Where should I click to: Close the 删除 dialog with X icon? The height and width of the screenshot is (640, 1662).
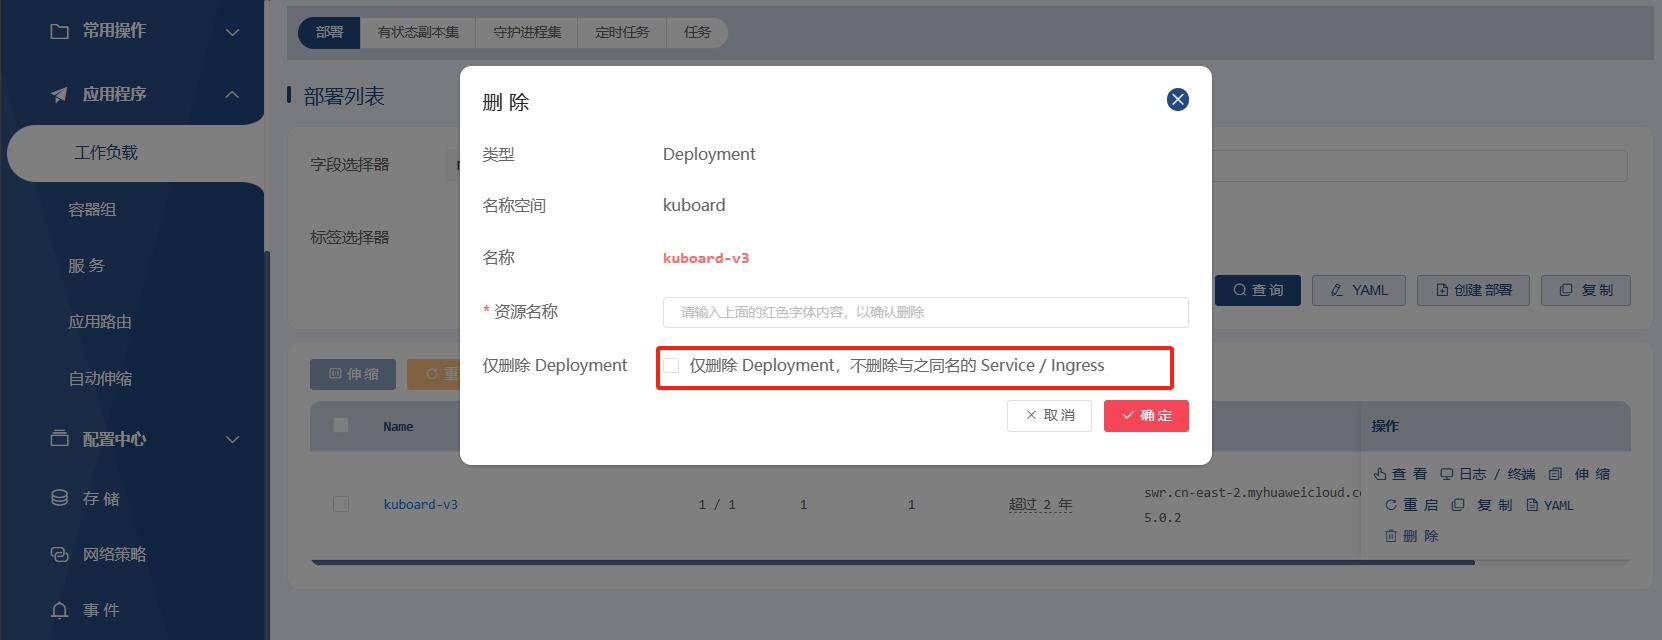[1178, 99]
